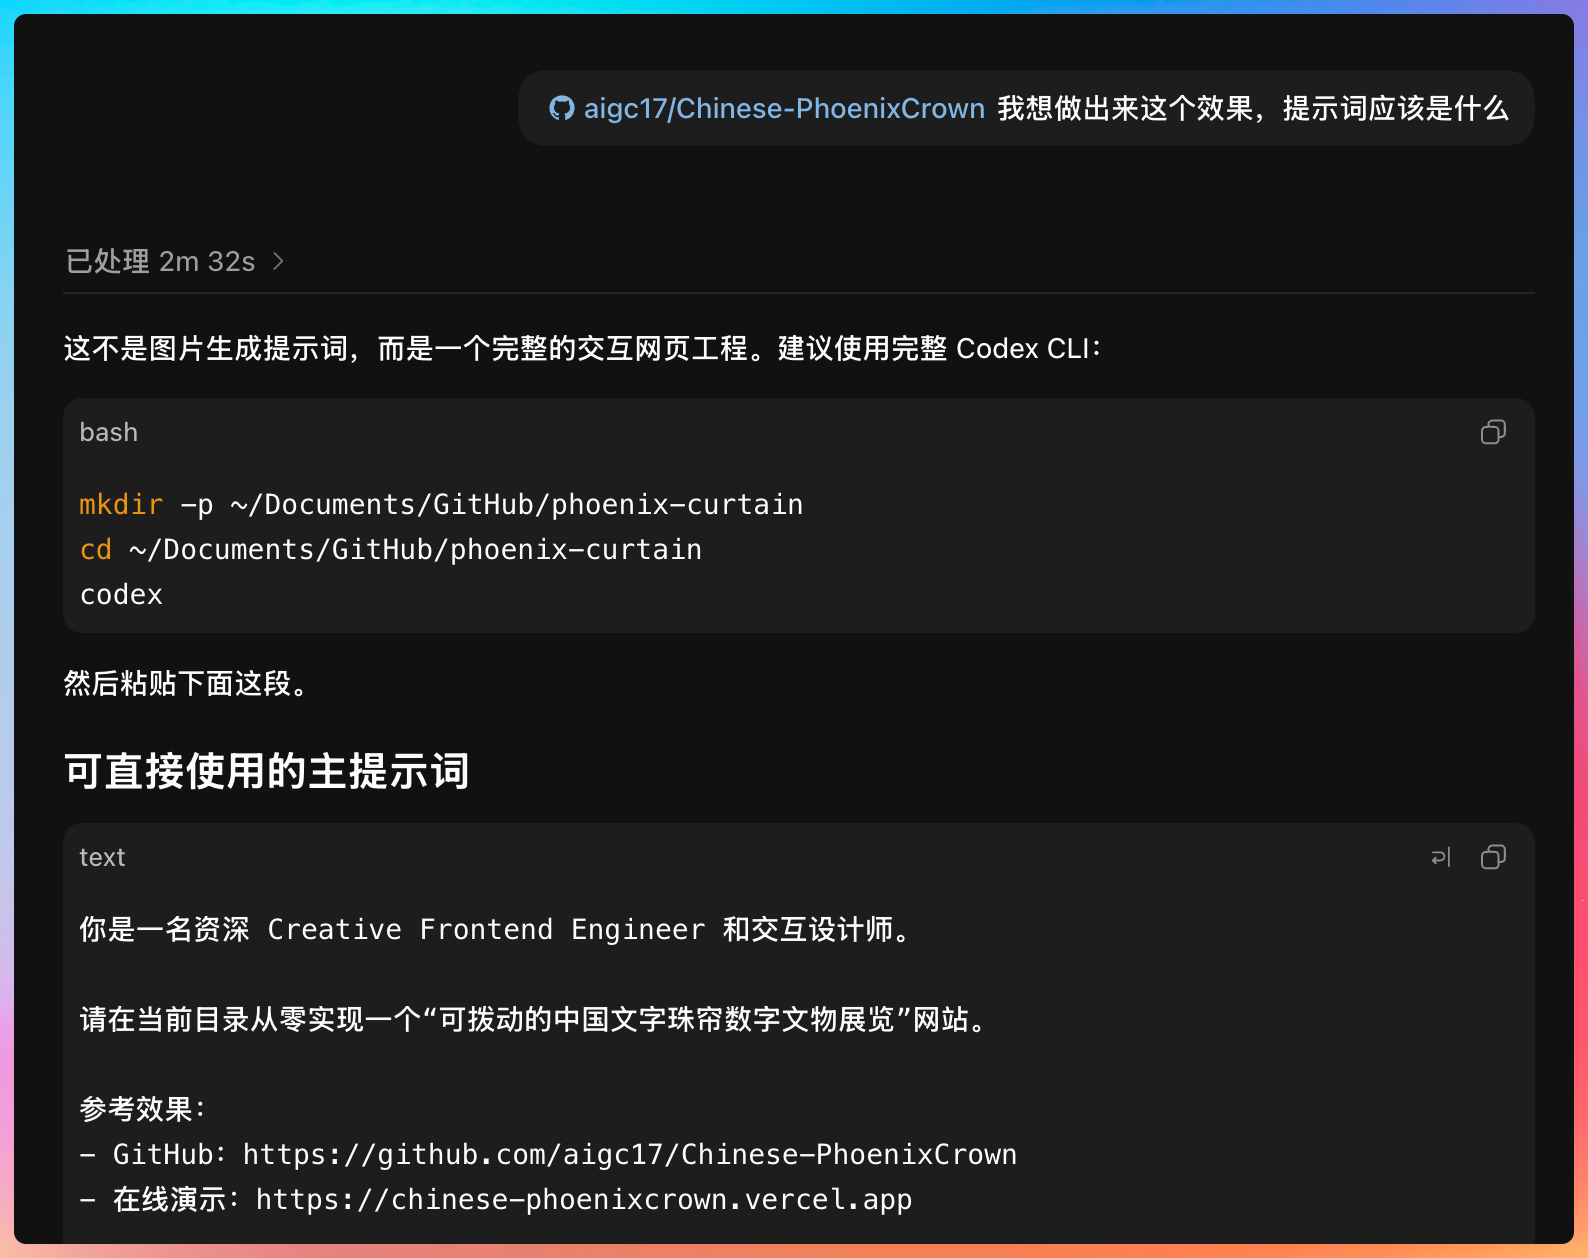Click the user message 我想做出来这个效果

click(x=1253, y=108)
